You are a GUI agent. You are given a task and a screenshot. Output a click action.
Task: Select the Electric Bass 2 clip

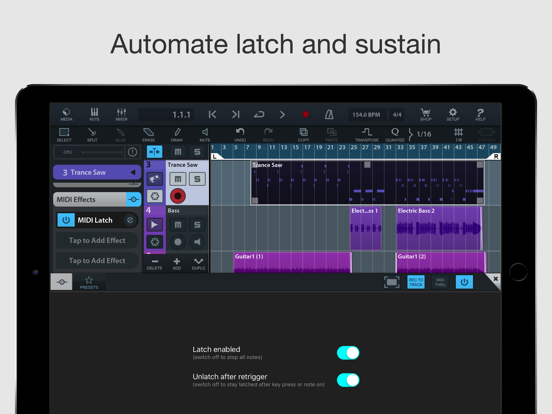(x=439, y=228)
